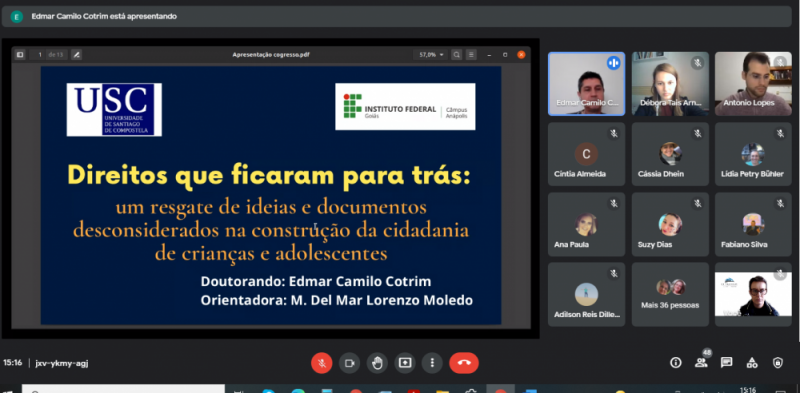Screen dimensions: 800x393
Task: Leave the call with the red hang-up button
Action: click(464, 363)
